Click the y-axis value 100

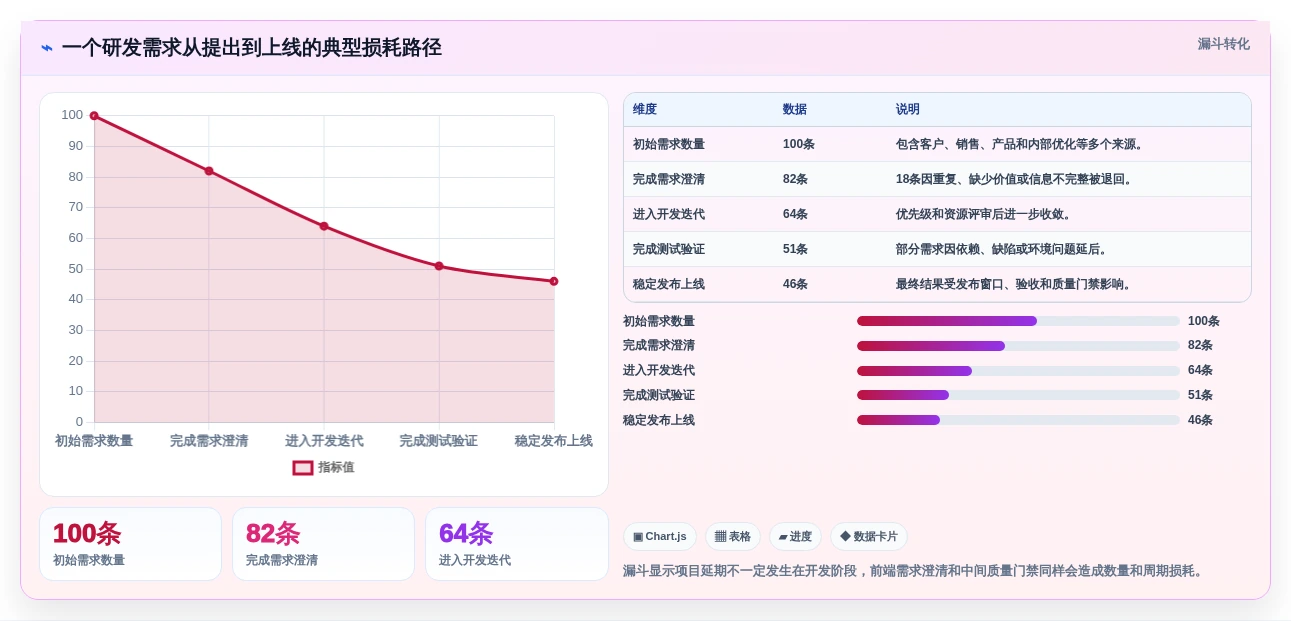coord(72,115)
